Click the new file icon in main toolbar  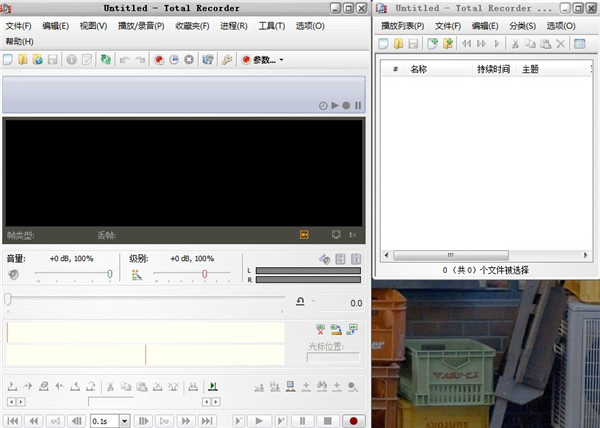(9, 60)
